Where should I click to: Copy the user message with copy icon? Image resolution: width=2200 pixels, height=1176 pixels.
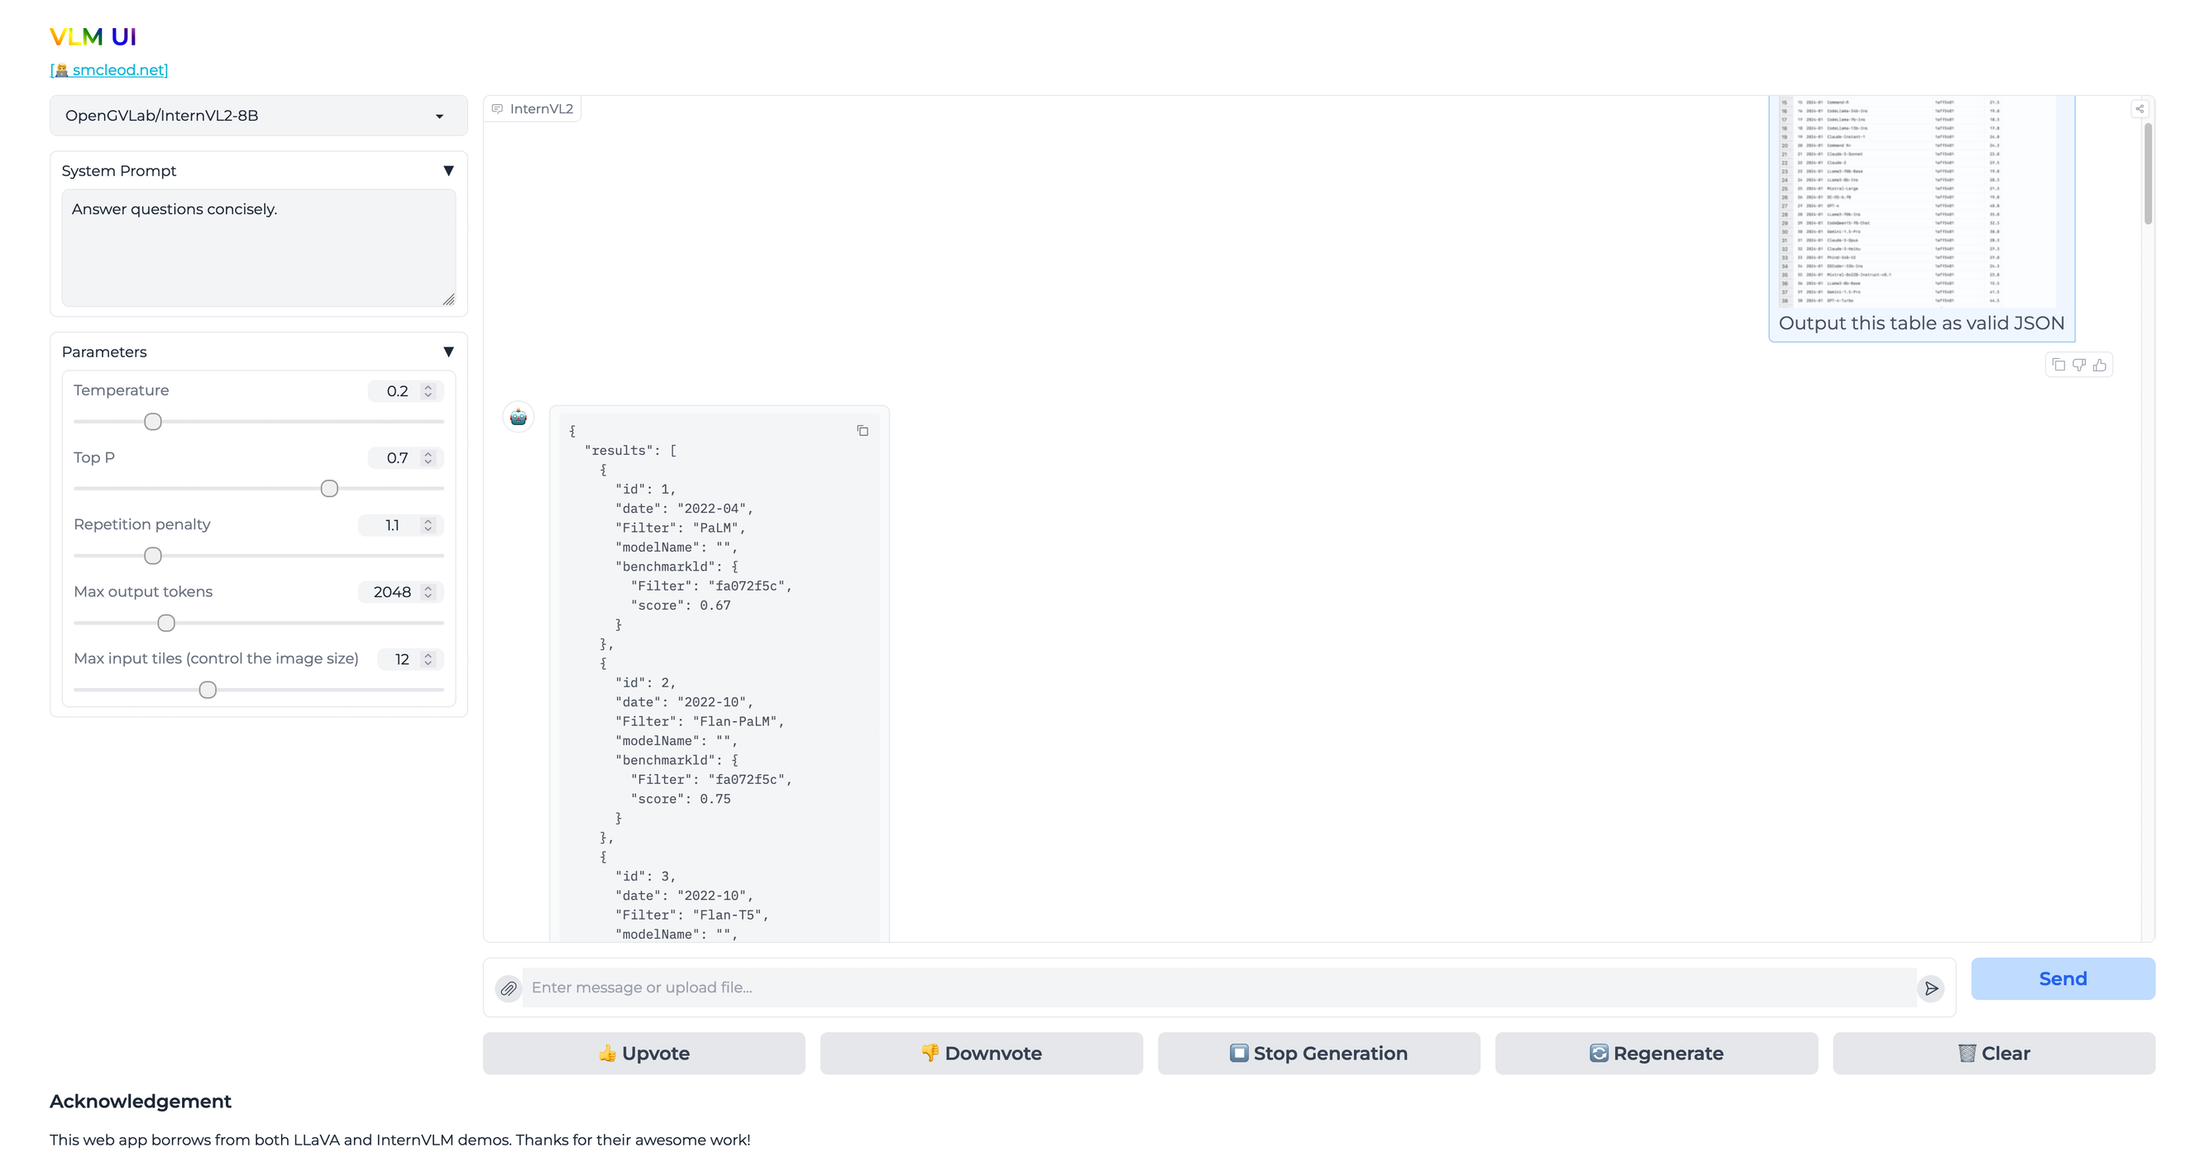point(2058,365)
